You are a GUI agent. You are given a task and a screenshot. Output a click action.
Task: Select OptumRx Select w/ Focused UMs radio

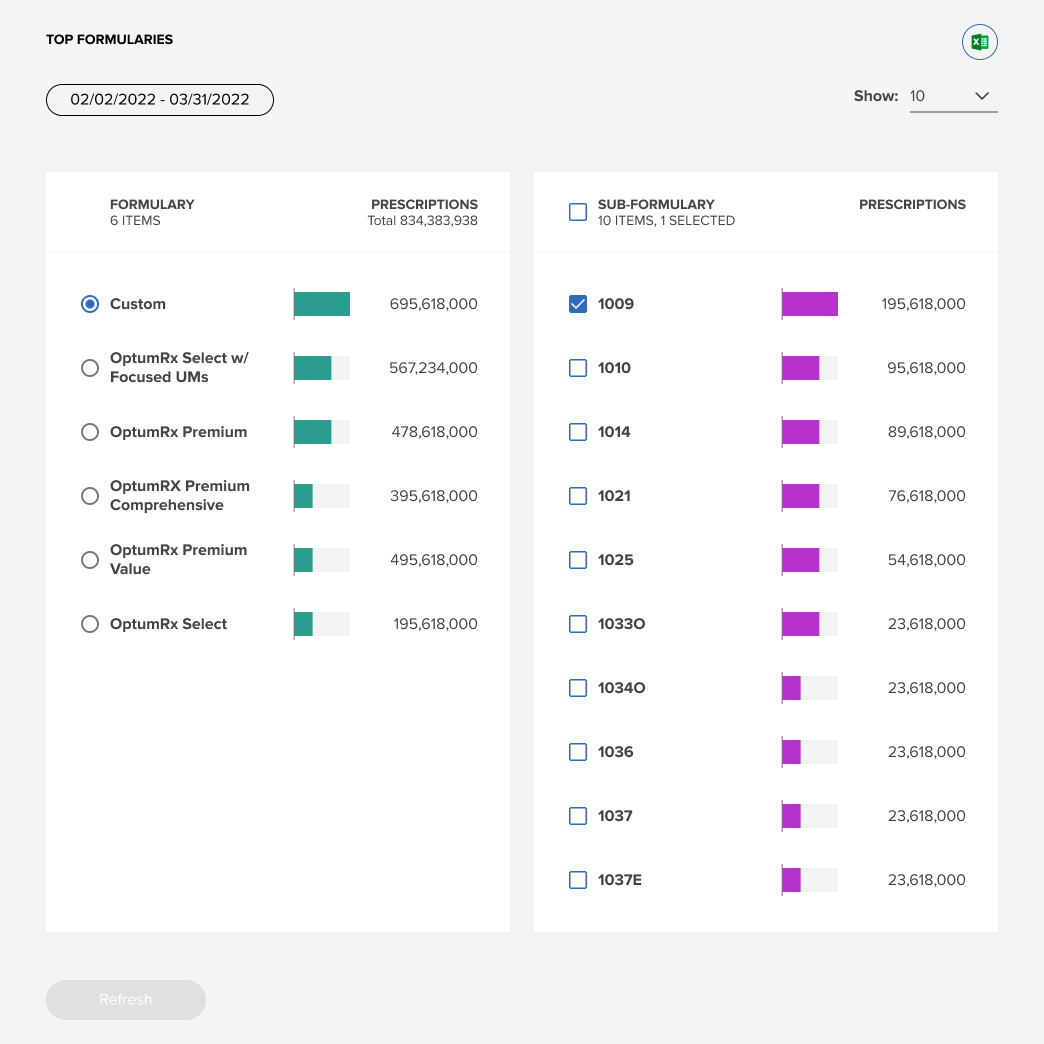pos(90,368)
